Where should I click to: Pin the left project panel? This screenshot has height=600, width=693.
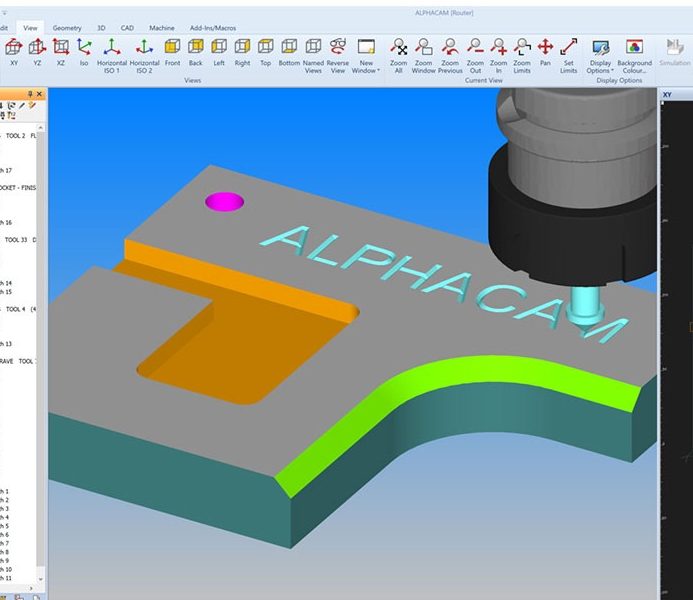coord(30,93)
